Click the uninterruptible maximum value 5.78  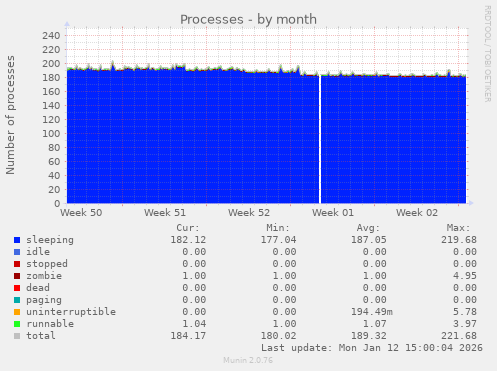465,312
